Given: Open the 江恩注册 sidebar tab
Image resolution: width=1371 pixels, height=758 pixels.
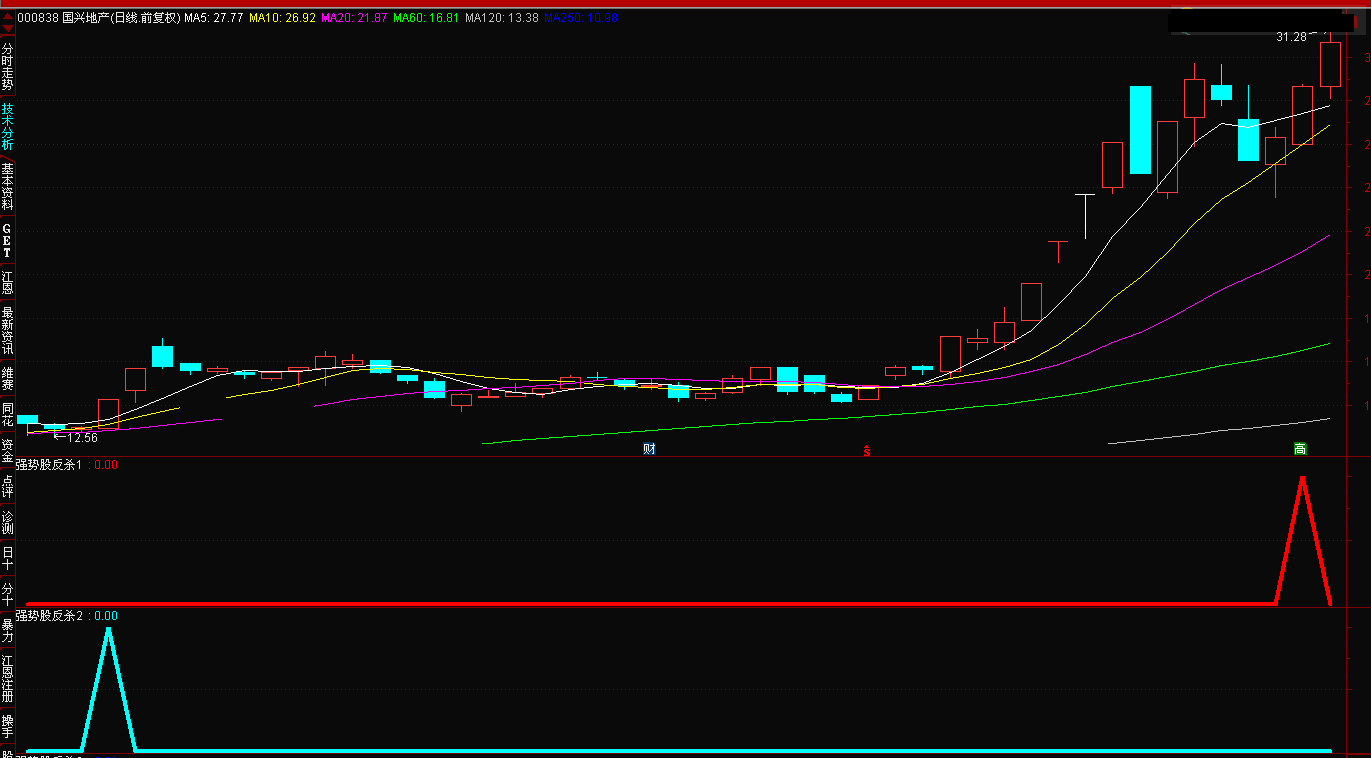Looking at the screenshot, I should click(x=8, y=679).
